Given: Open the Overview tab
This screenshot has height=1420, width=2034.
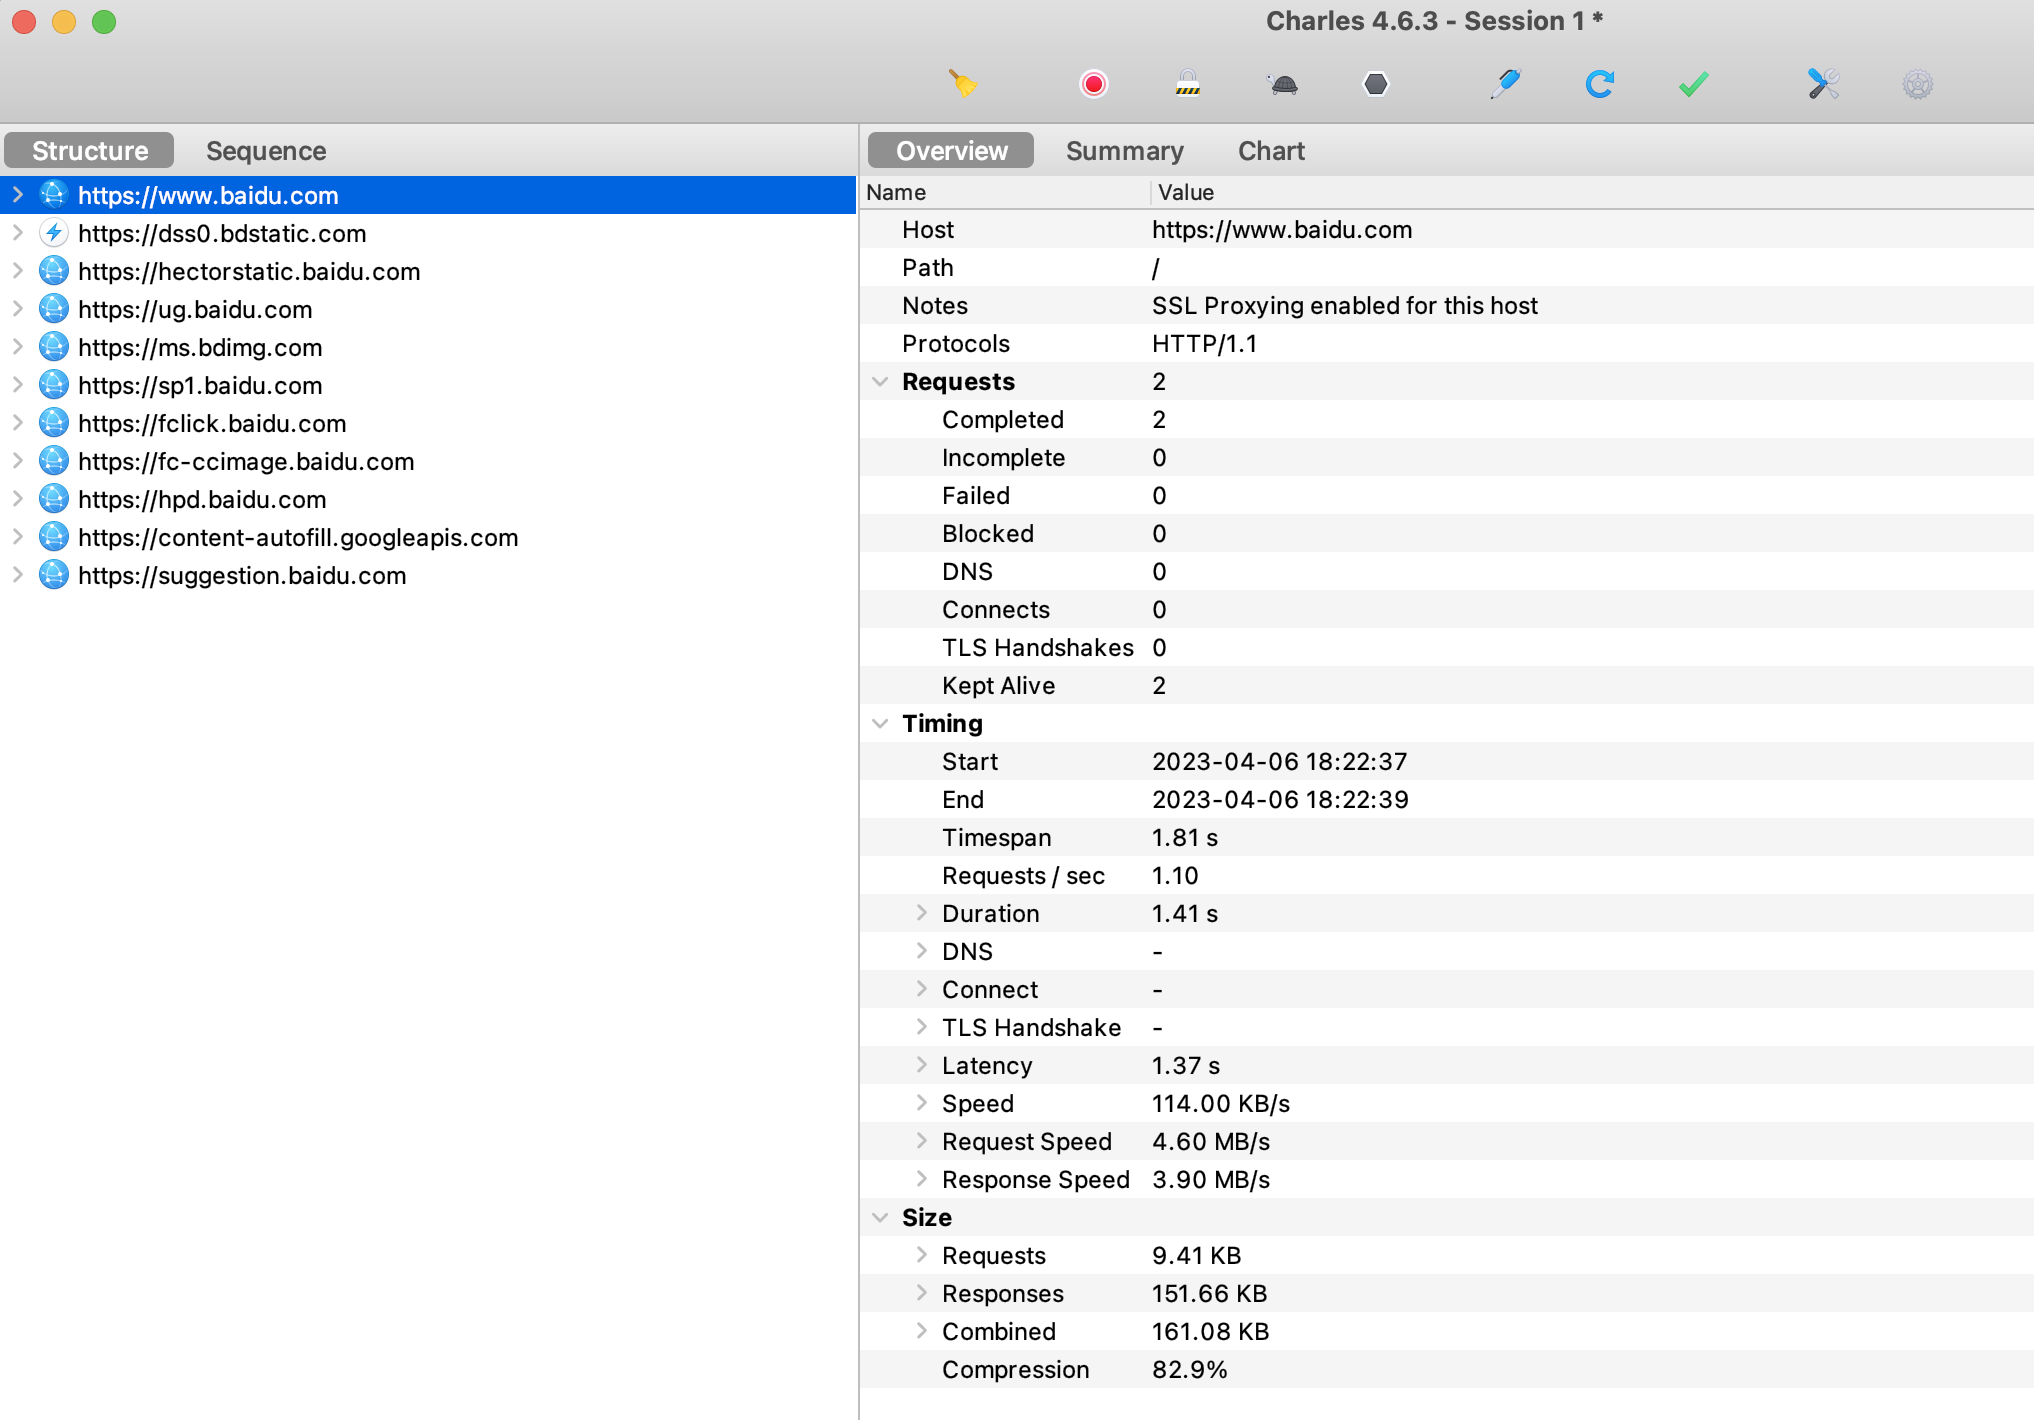Looking at the screenshot, I should tap(951, 150).
